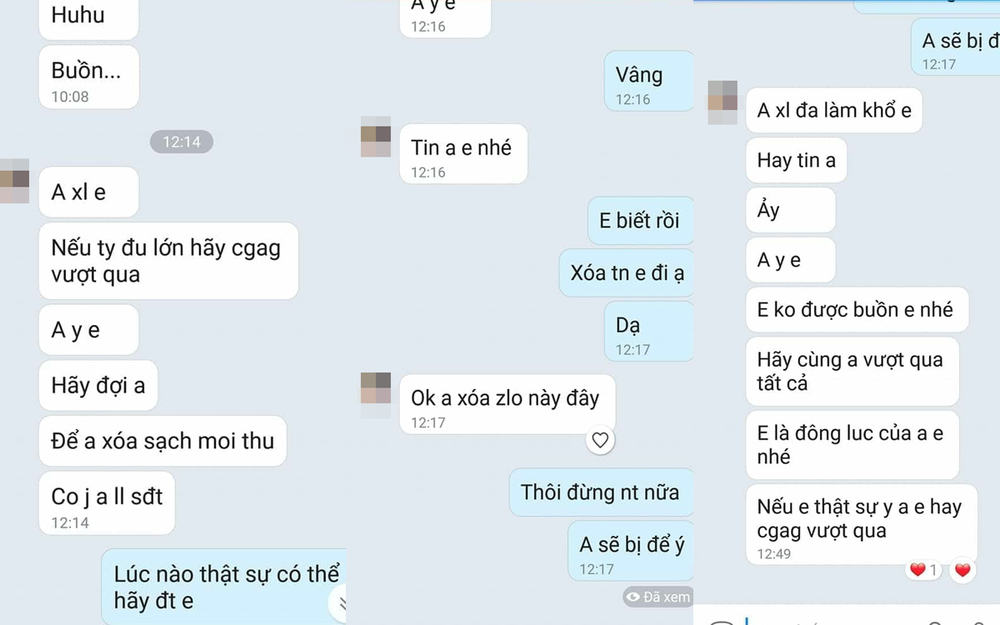The width and height of the screenshot is (1000, 625).
Task: Open the avatar beside 'Tin a e nhé'
Action: [x=376, y=136]
